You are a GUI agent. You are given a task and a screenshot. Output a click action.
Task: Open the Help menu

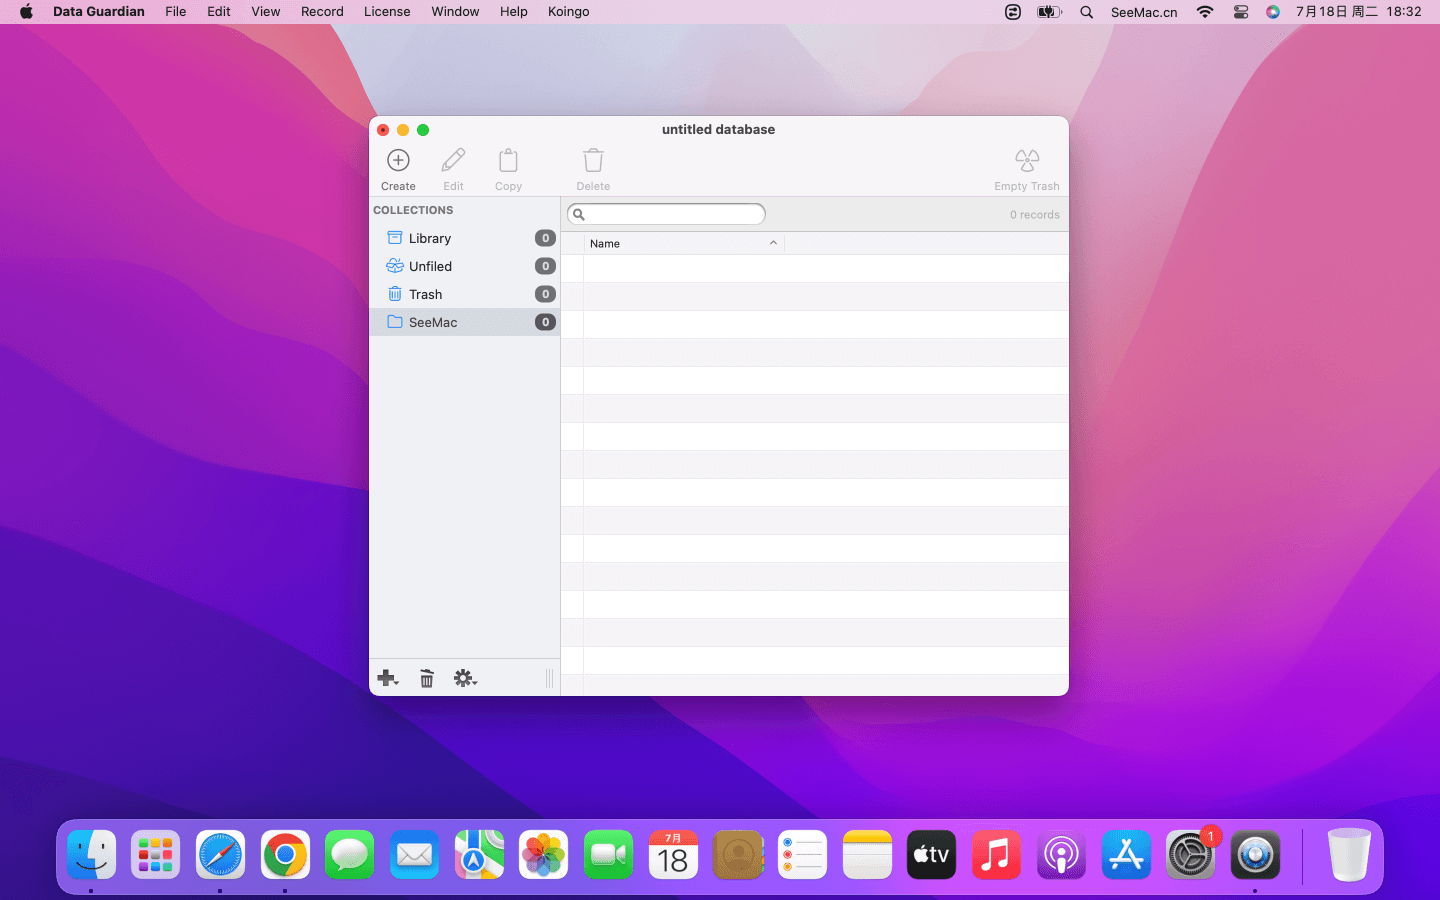click(514, 12)
